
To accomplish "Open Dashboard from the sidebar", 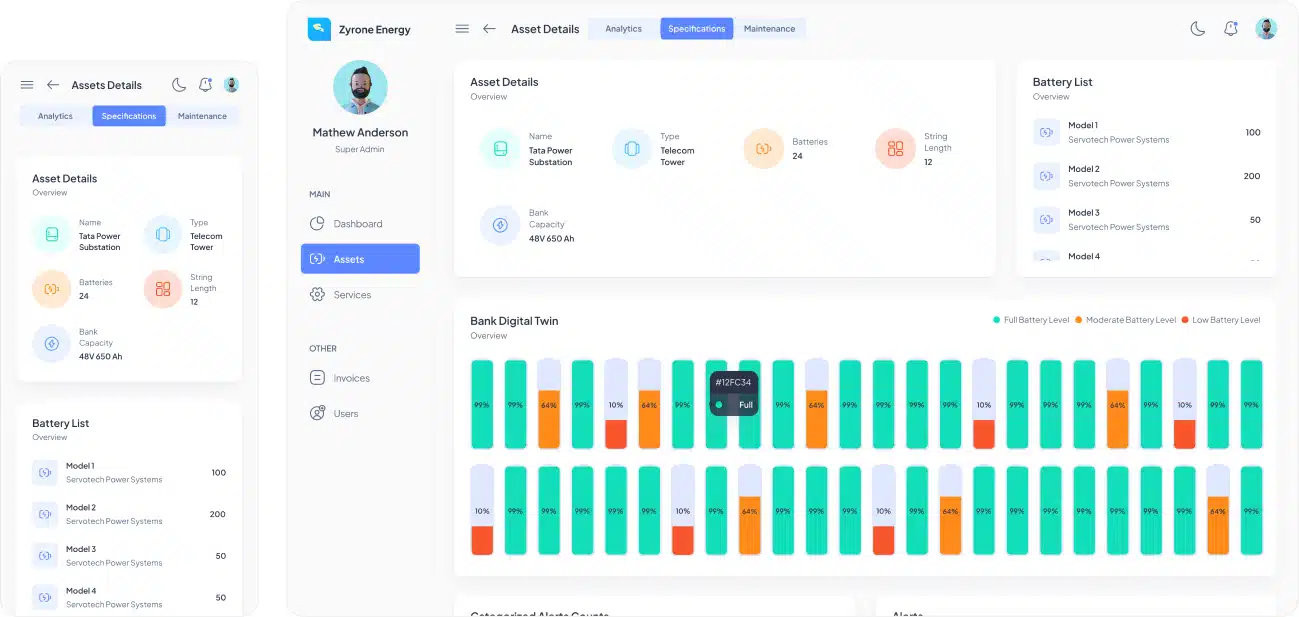I will coord(357,224).
